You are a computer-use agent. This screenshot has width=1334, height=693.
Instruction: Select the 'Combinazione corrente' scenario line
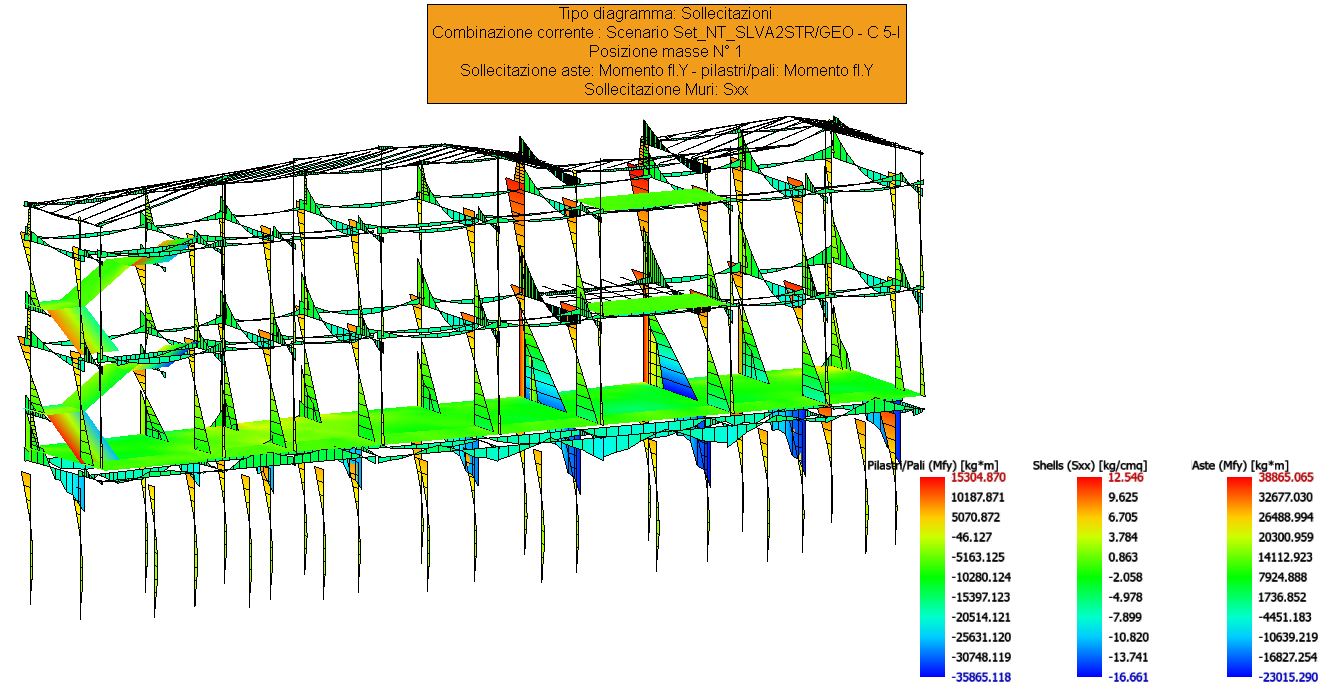pos(667,33)
